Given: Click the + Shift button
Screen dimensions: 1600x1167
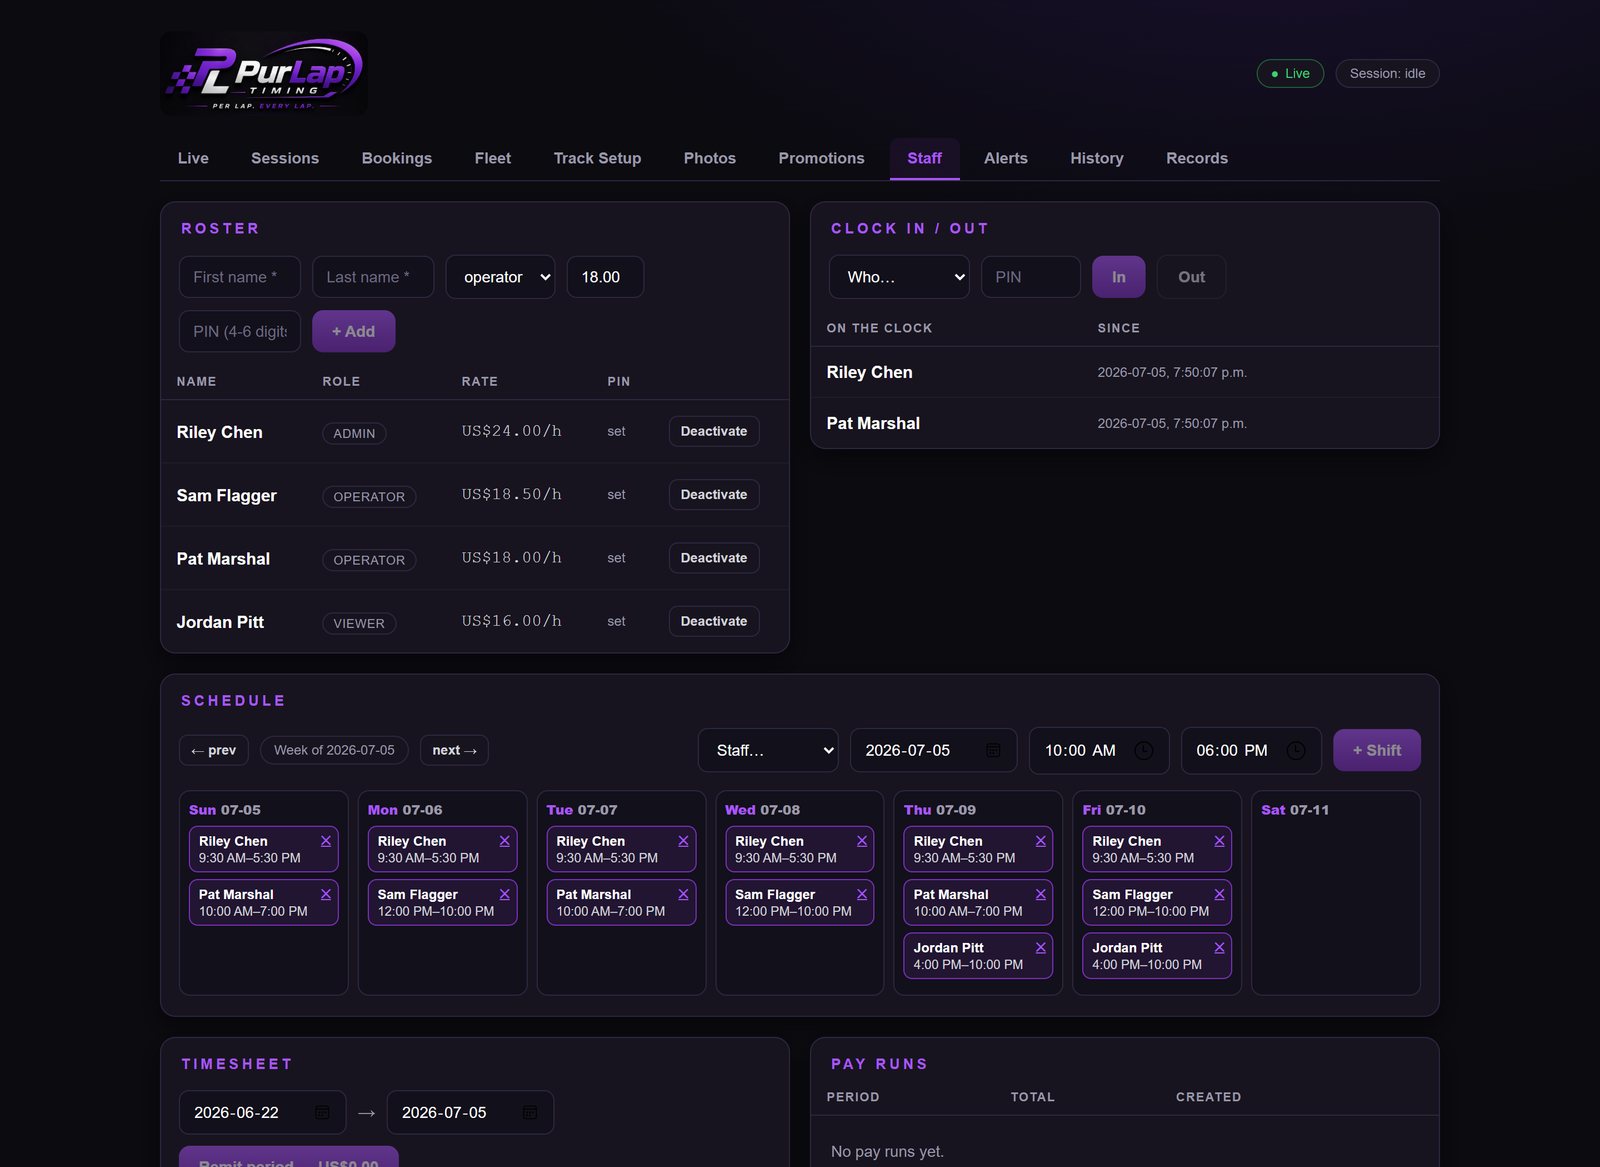Looking at the screenshot, I should click(x=1377, y=750).
